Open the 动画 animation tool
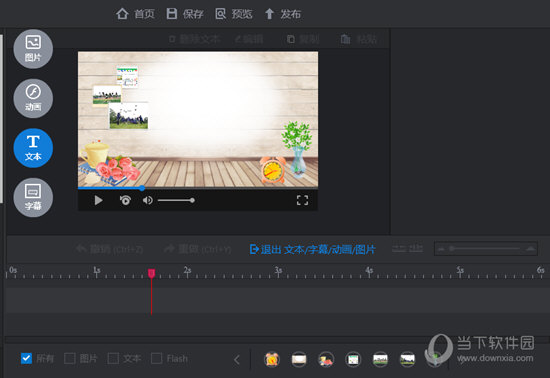The image size is (550, 378). 33,98
